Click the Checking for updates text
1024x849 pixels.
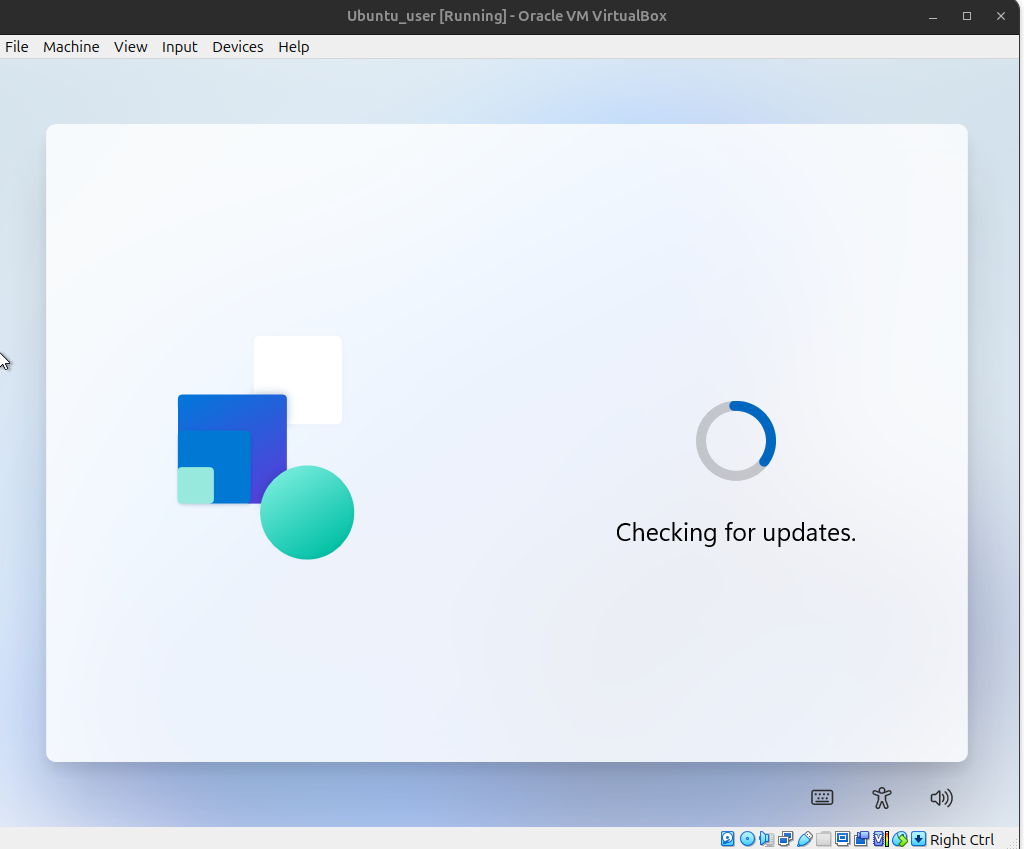click(735, 532)
